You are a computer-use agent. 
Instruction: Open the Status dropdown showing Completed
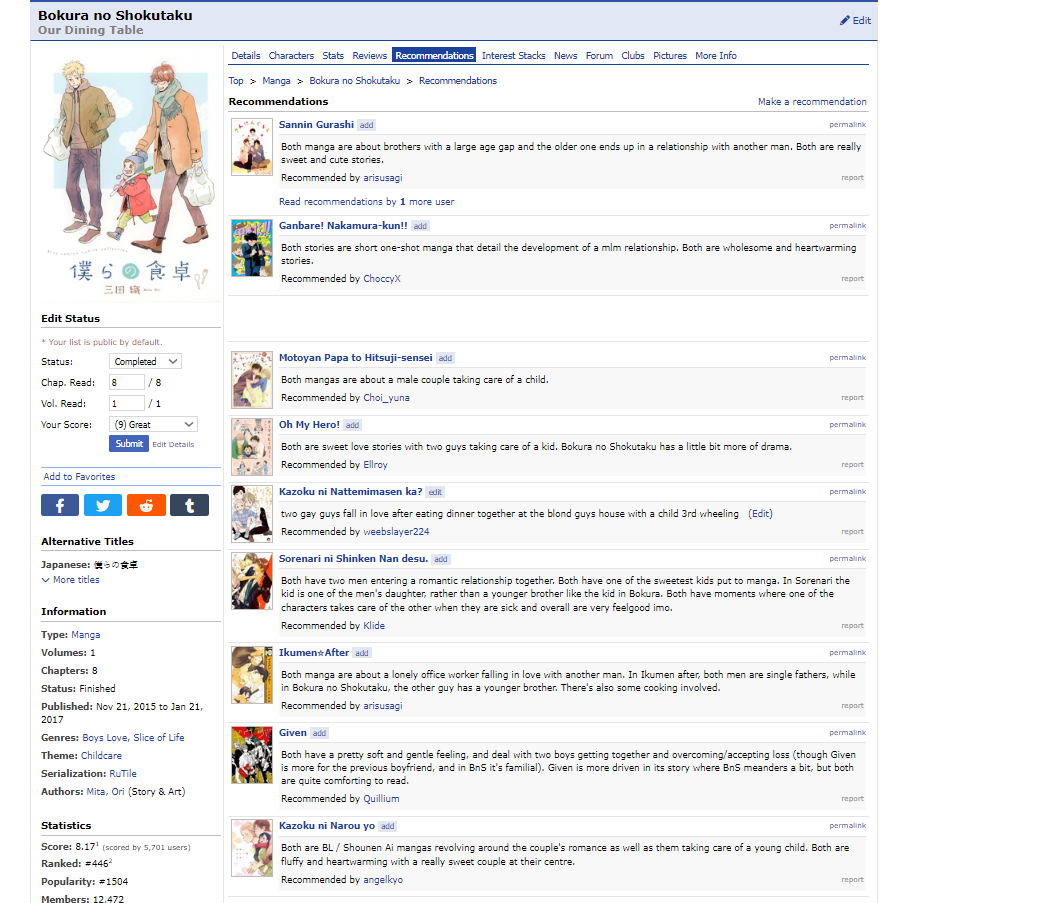click(145, 361)
